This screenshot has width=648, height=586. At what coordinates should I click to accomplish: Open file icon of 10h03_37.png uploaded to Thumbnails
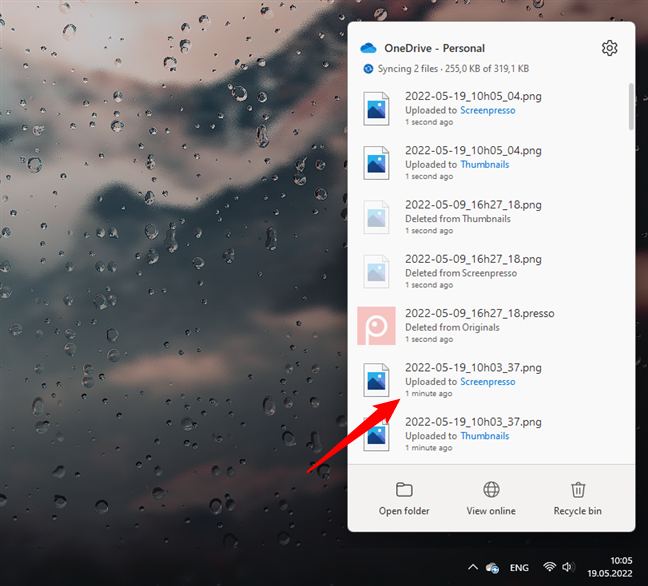(376, 434)
